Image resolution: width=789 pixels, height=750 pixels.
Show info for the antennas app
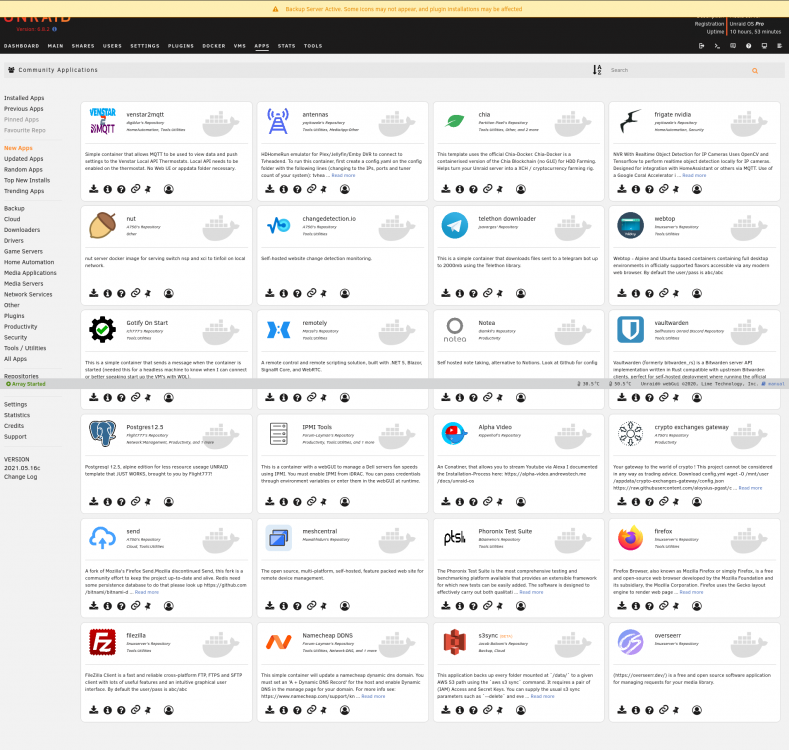click(284, 189)
